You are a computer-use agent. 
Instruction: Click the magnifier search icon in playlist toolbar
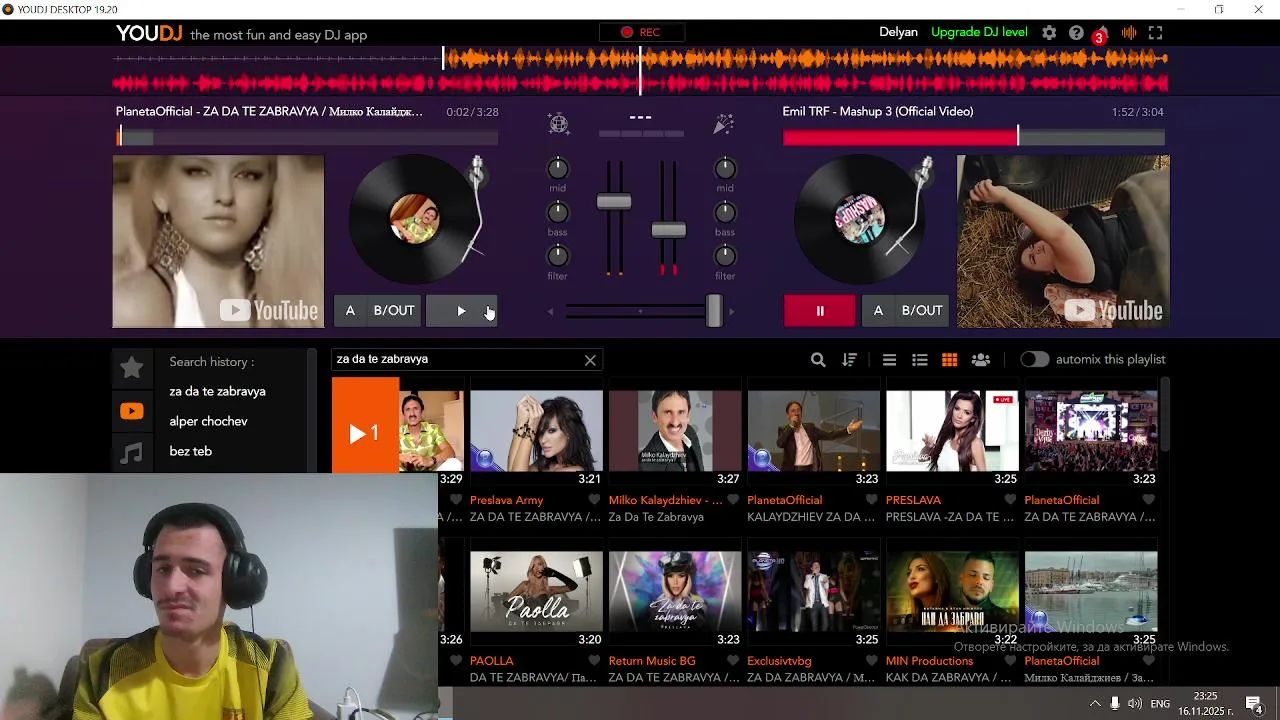818,360
